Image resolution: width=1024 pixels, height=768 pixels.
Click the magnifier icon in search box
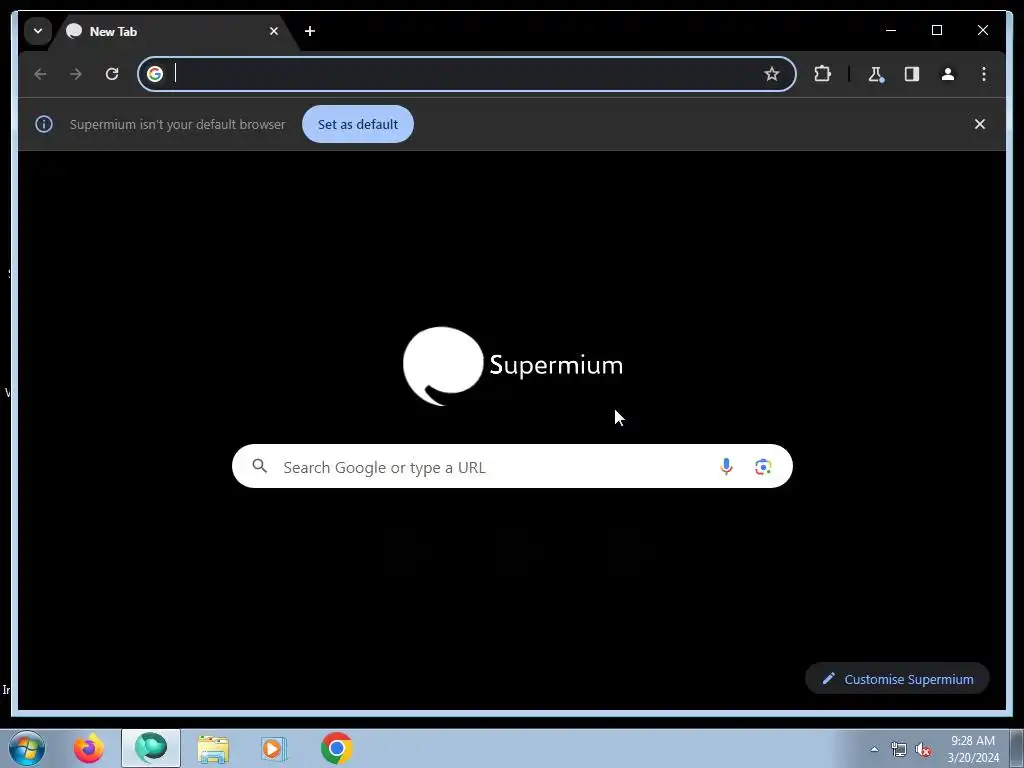(260, 466)
